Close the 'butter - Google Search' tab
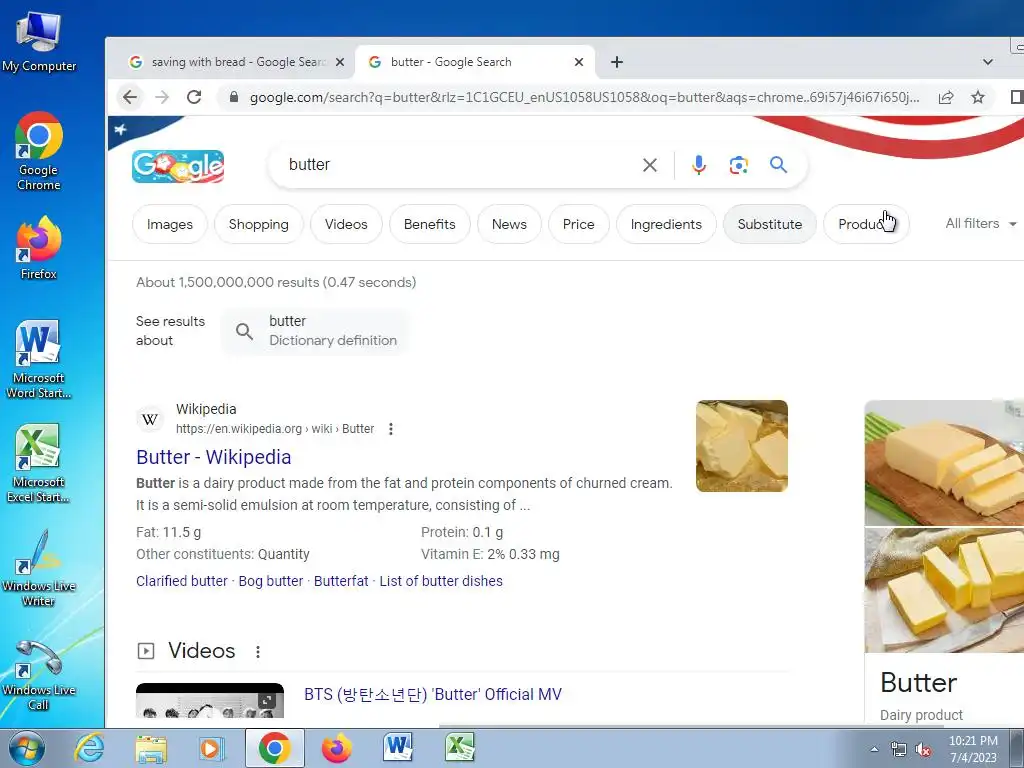1024x768 pixels. [579, 62]
